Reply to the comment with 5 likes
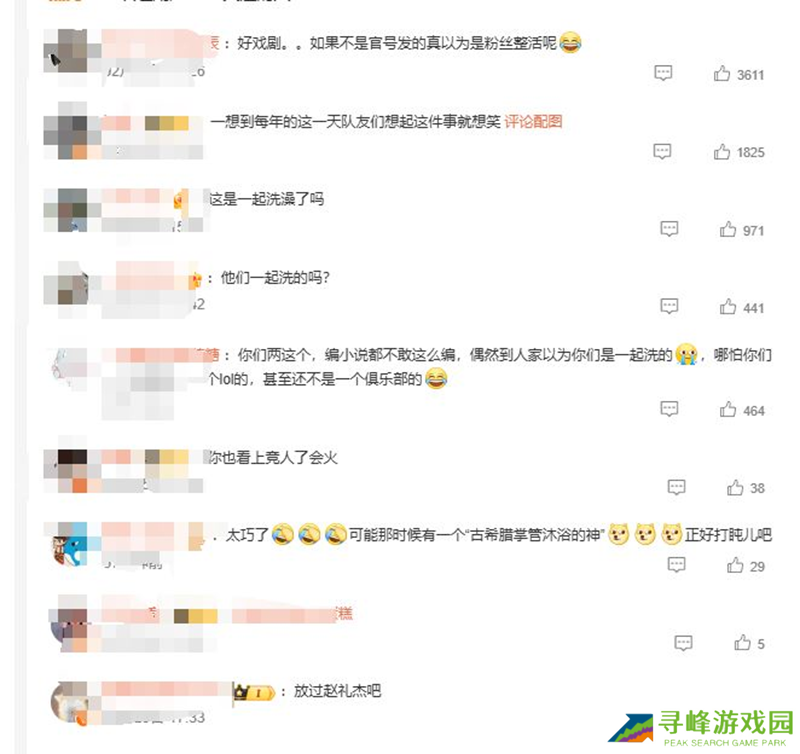Viewport: 800px width, 754px height. pyautogui.click(x=684, y=643)
